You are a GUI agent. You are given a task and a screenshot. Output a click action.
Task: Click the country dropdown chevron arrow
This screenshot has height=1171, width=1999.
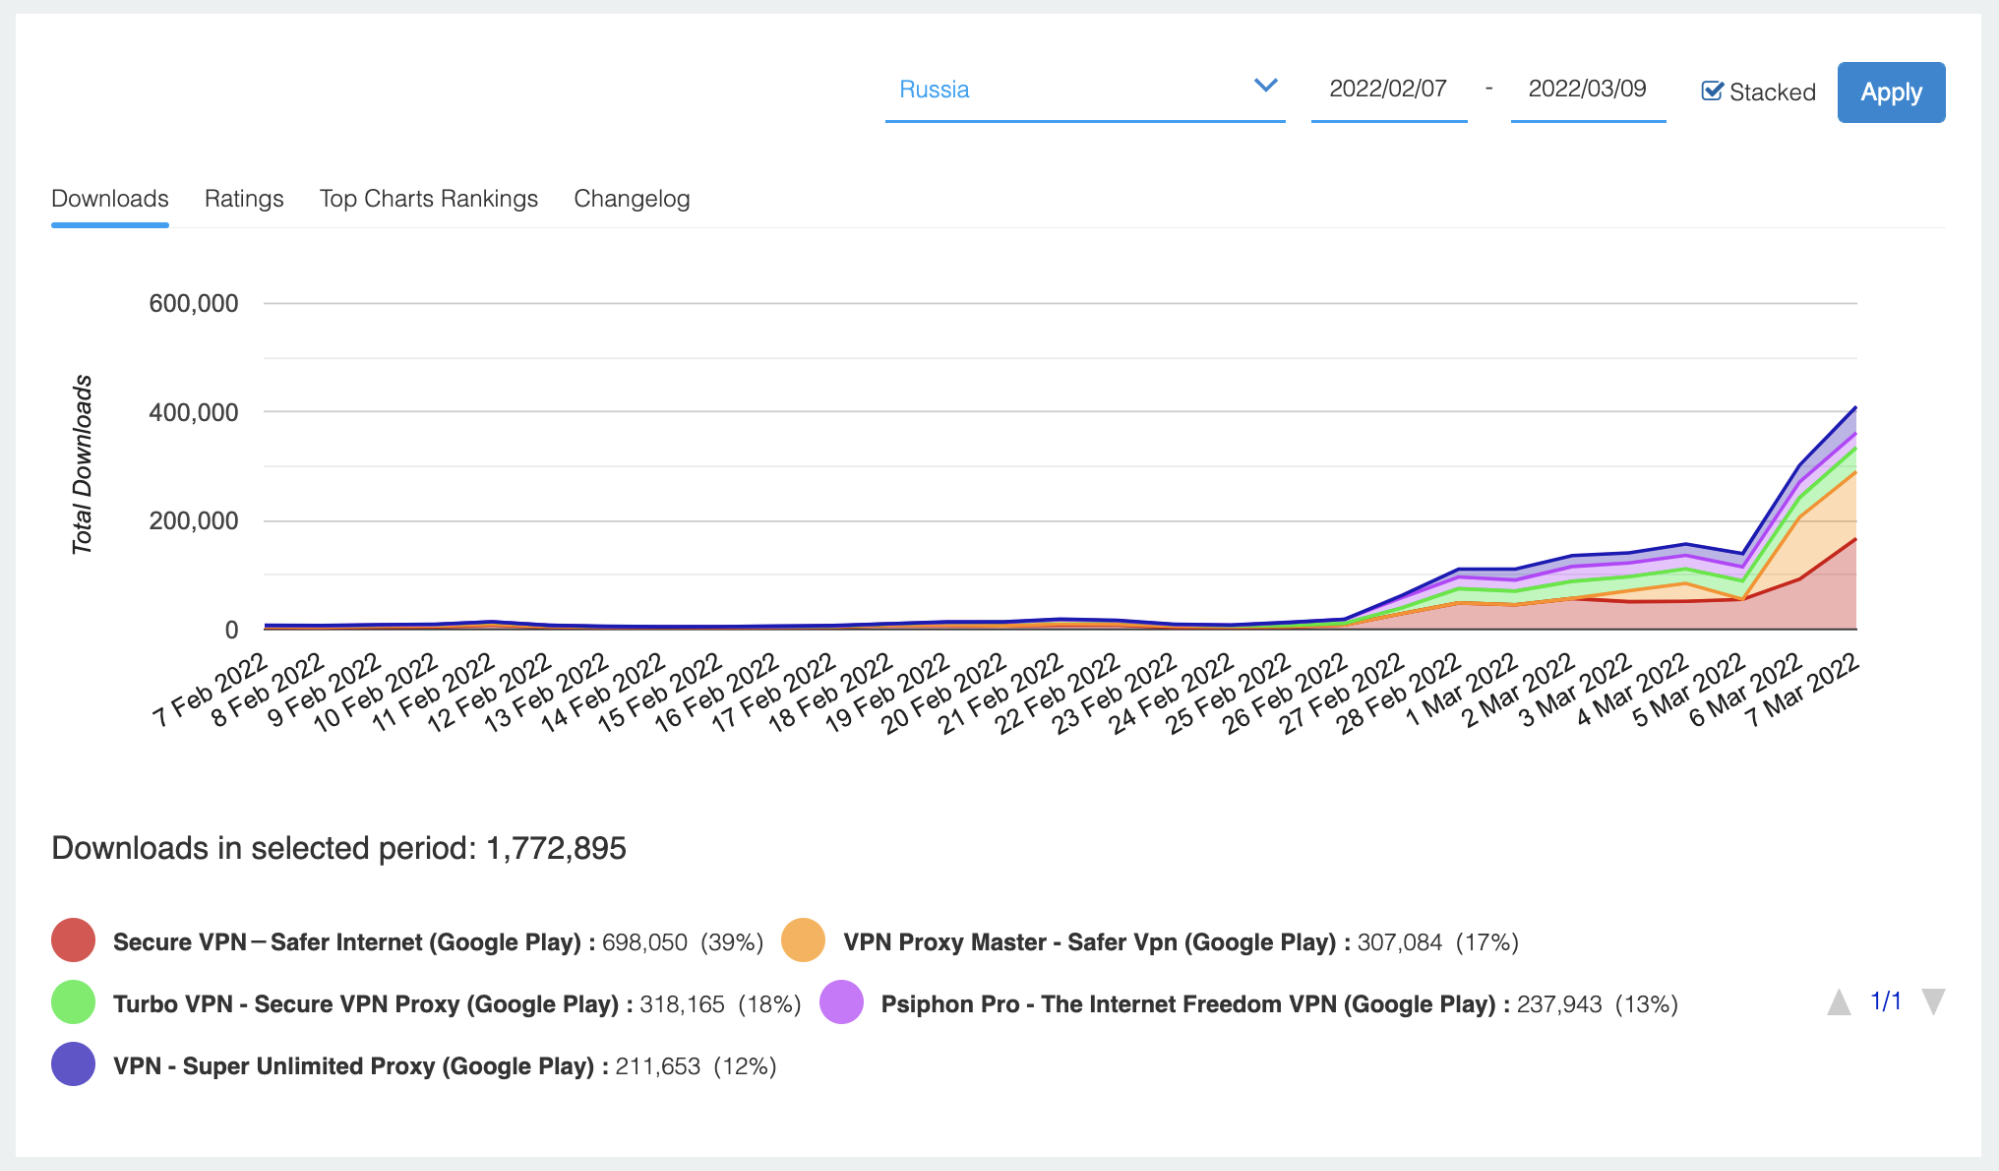click(x=1265, y=86)
